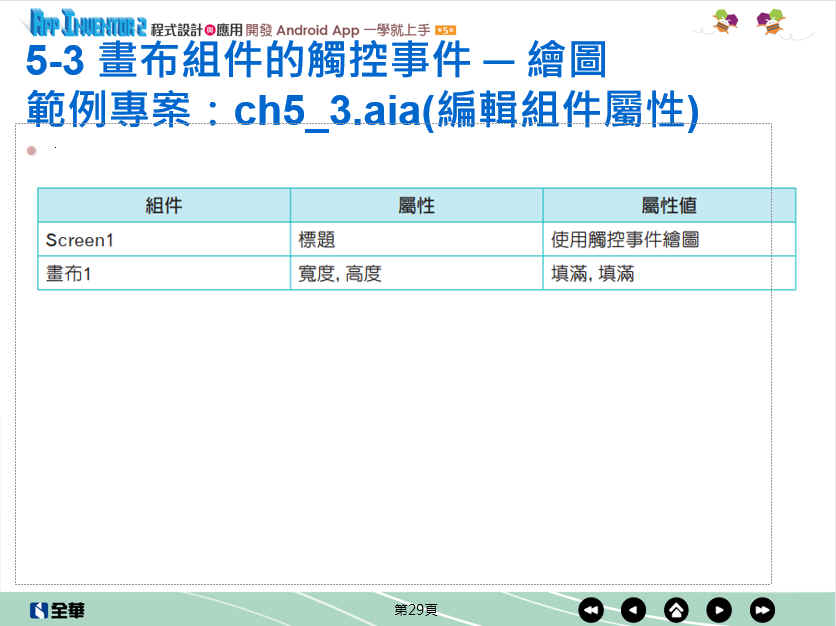Click the home button with up chevrons
The image size is (836, 626).
point(677,610)
